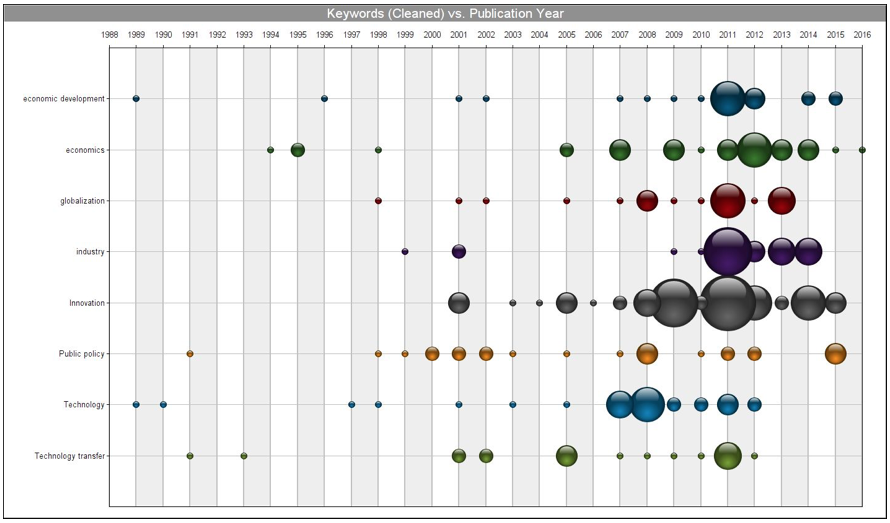Click the small Technology dot at 1990
The image size is (890, 523).
pos(163,404)
